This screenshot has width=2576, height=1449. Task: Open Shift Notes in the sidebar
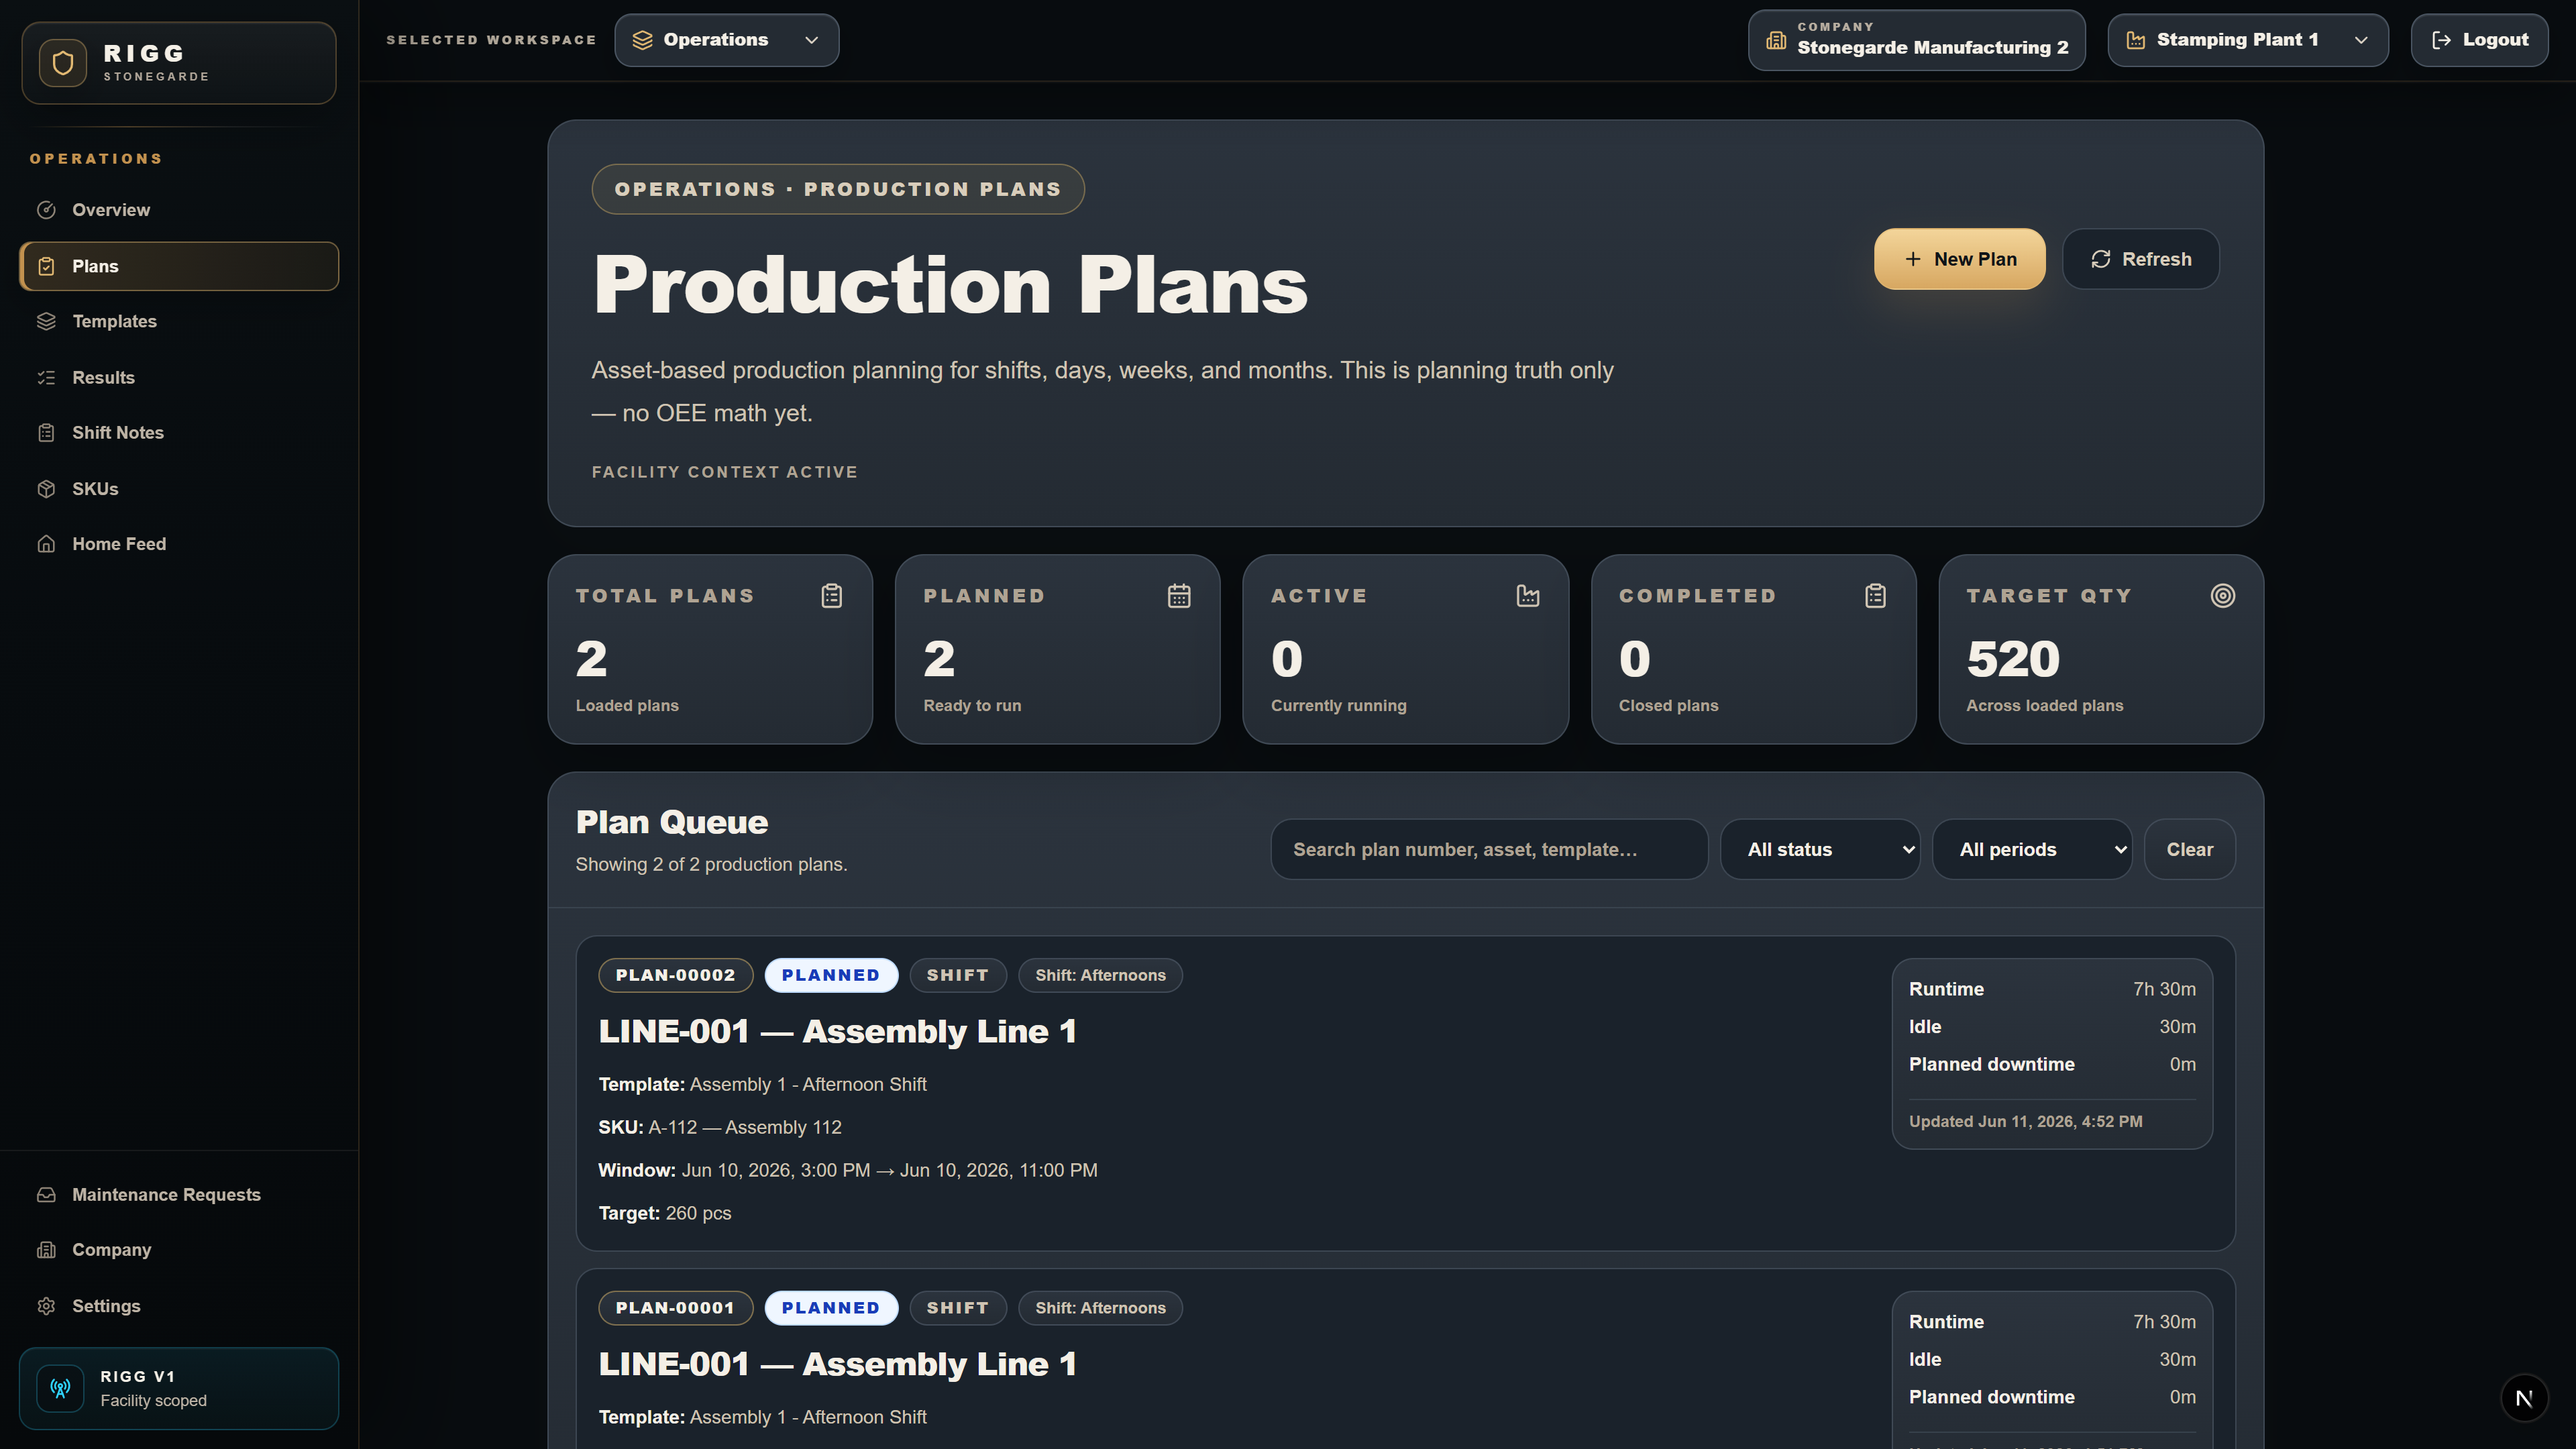click(x=179, y=433)
